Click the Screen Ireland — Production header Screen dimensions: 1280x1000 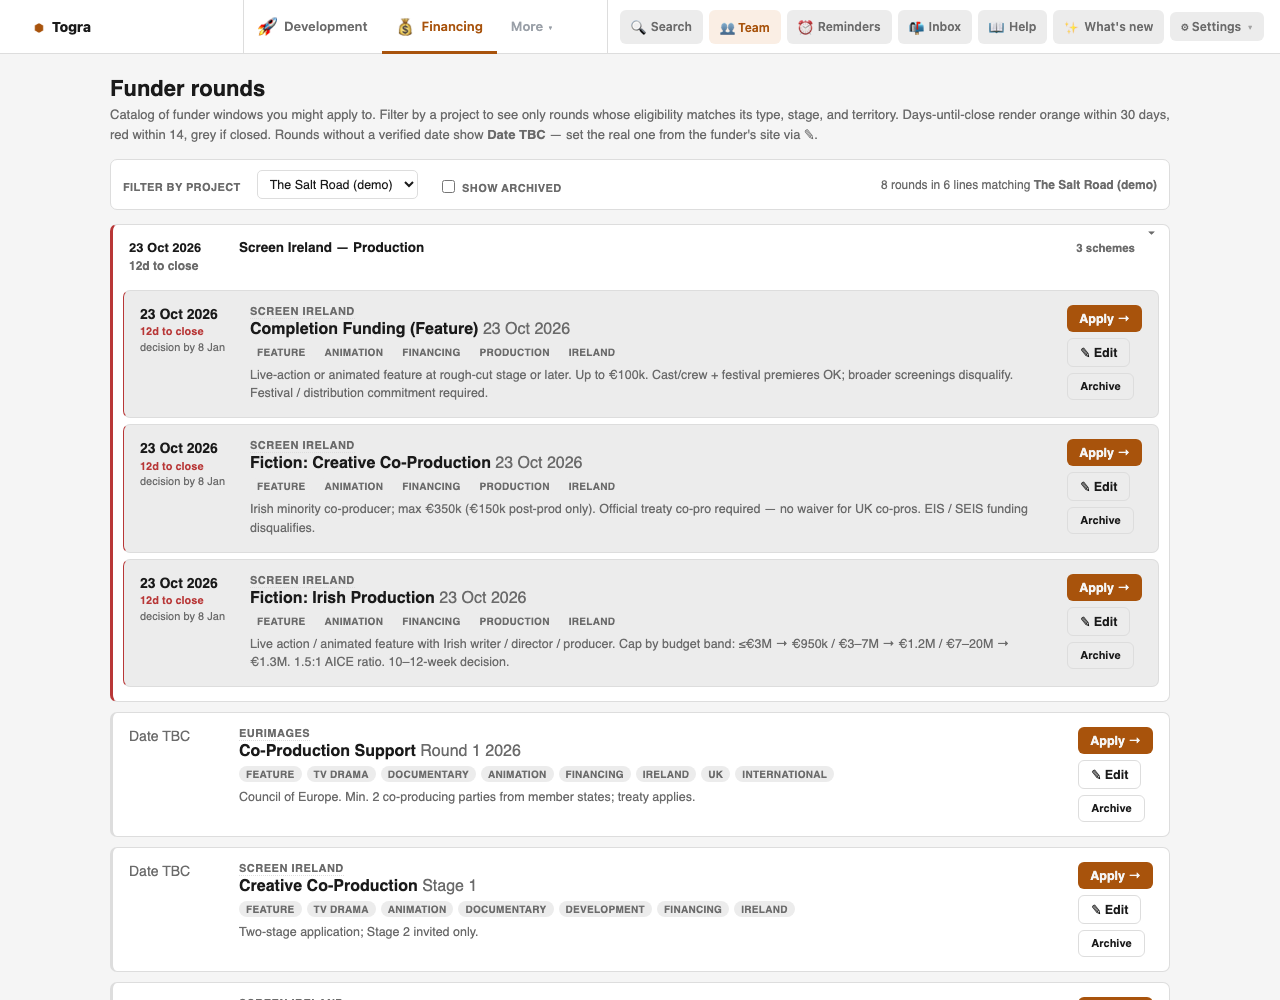coord(331,247)
